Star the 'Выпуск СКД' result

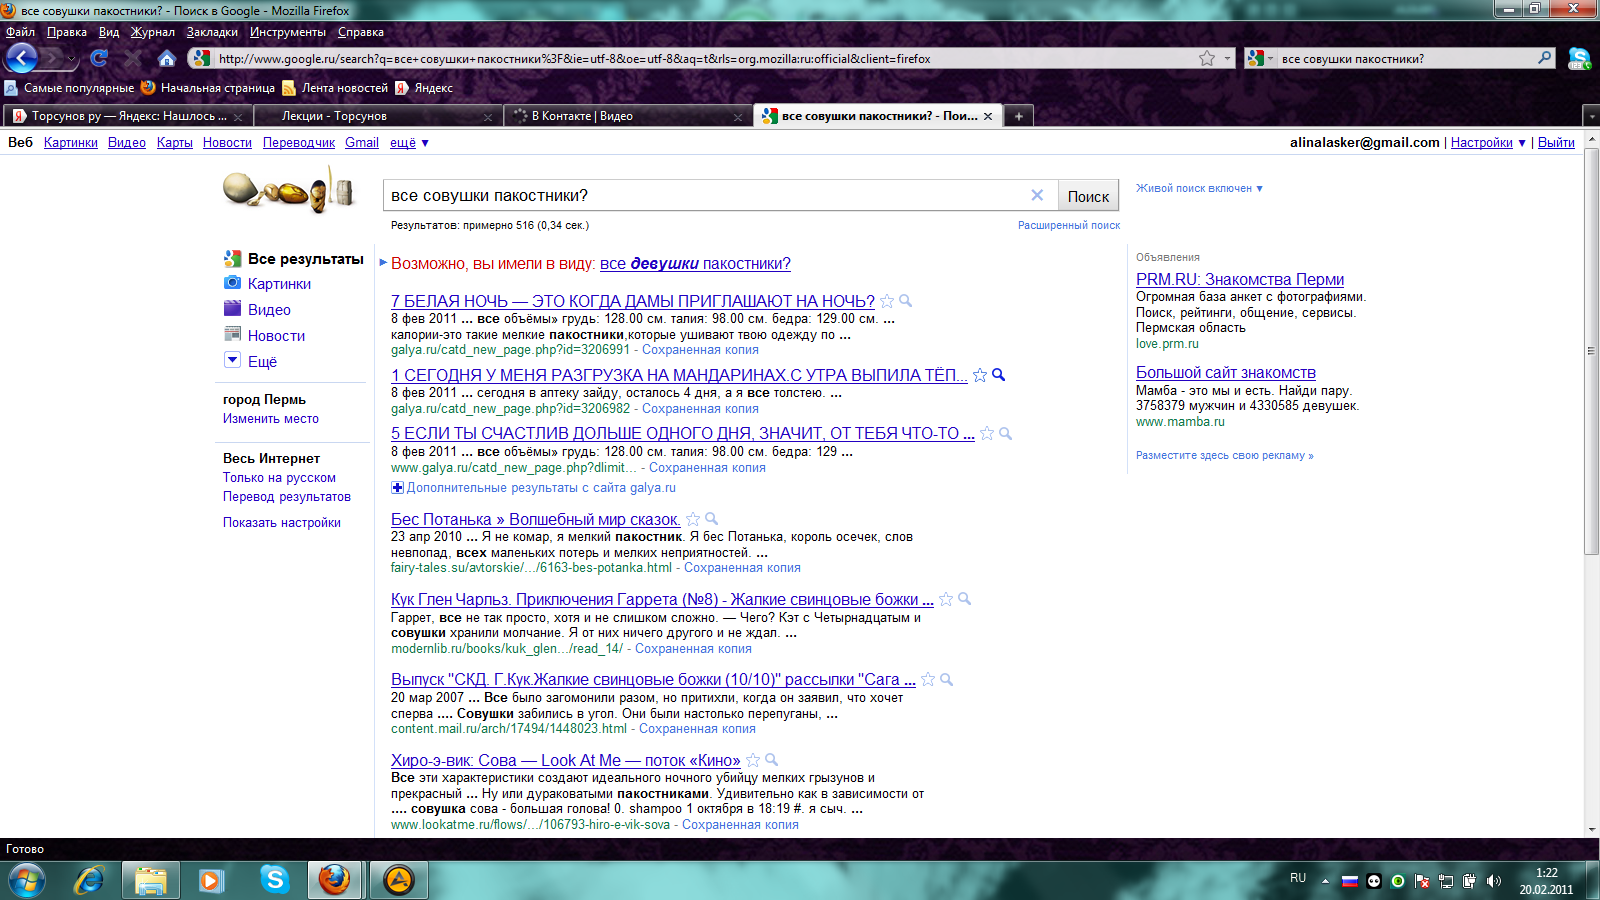click(x=928, y=679)
